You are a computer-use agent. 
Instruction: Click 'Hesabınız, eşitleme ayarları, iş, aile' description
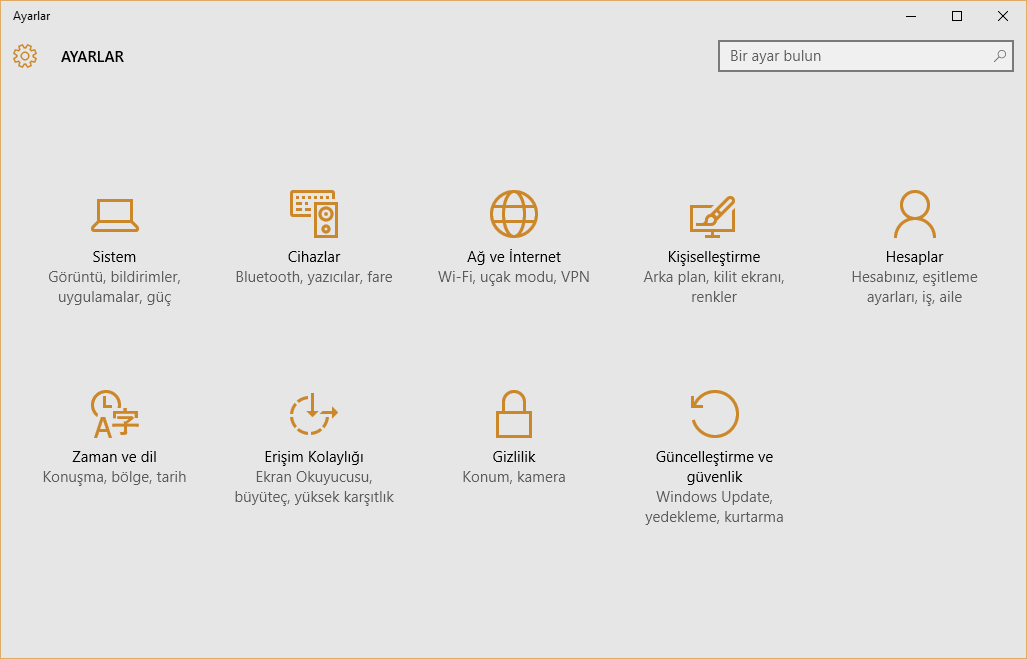coord(914,287)
